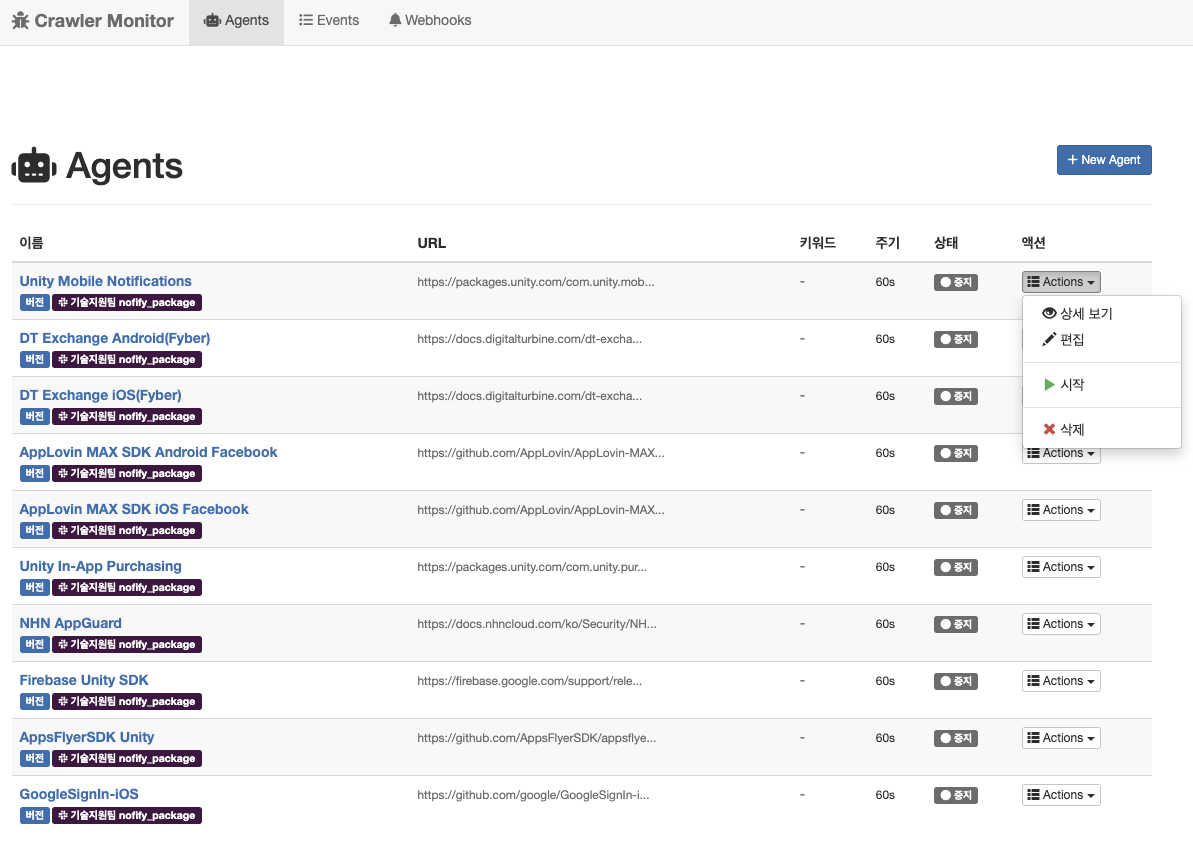Toggle 중지 status badge of GoogleSignIn-iOS
1193x861 pixels.
click(x=956, y=796)
